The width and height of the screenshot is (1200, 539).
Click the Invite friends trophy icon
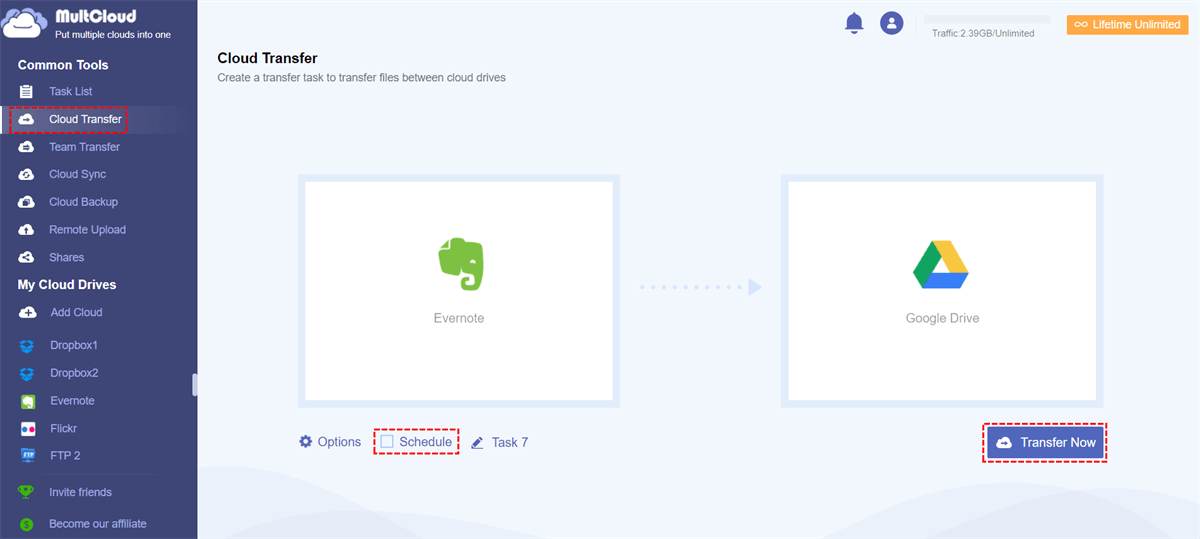pos(26,492)
